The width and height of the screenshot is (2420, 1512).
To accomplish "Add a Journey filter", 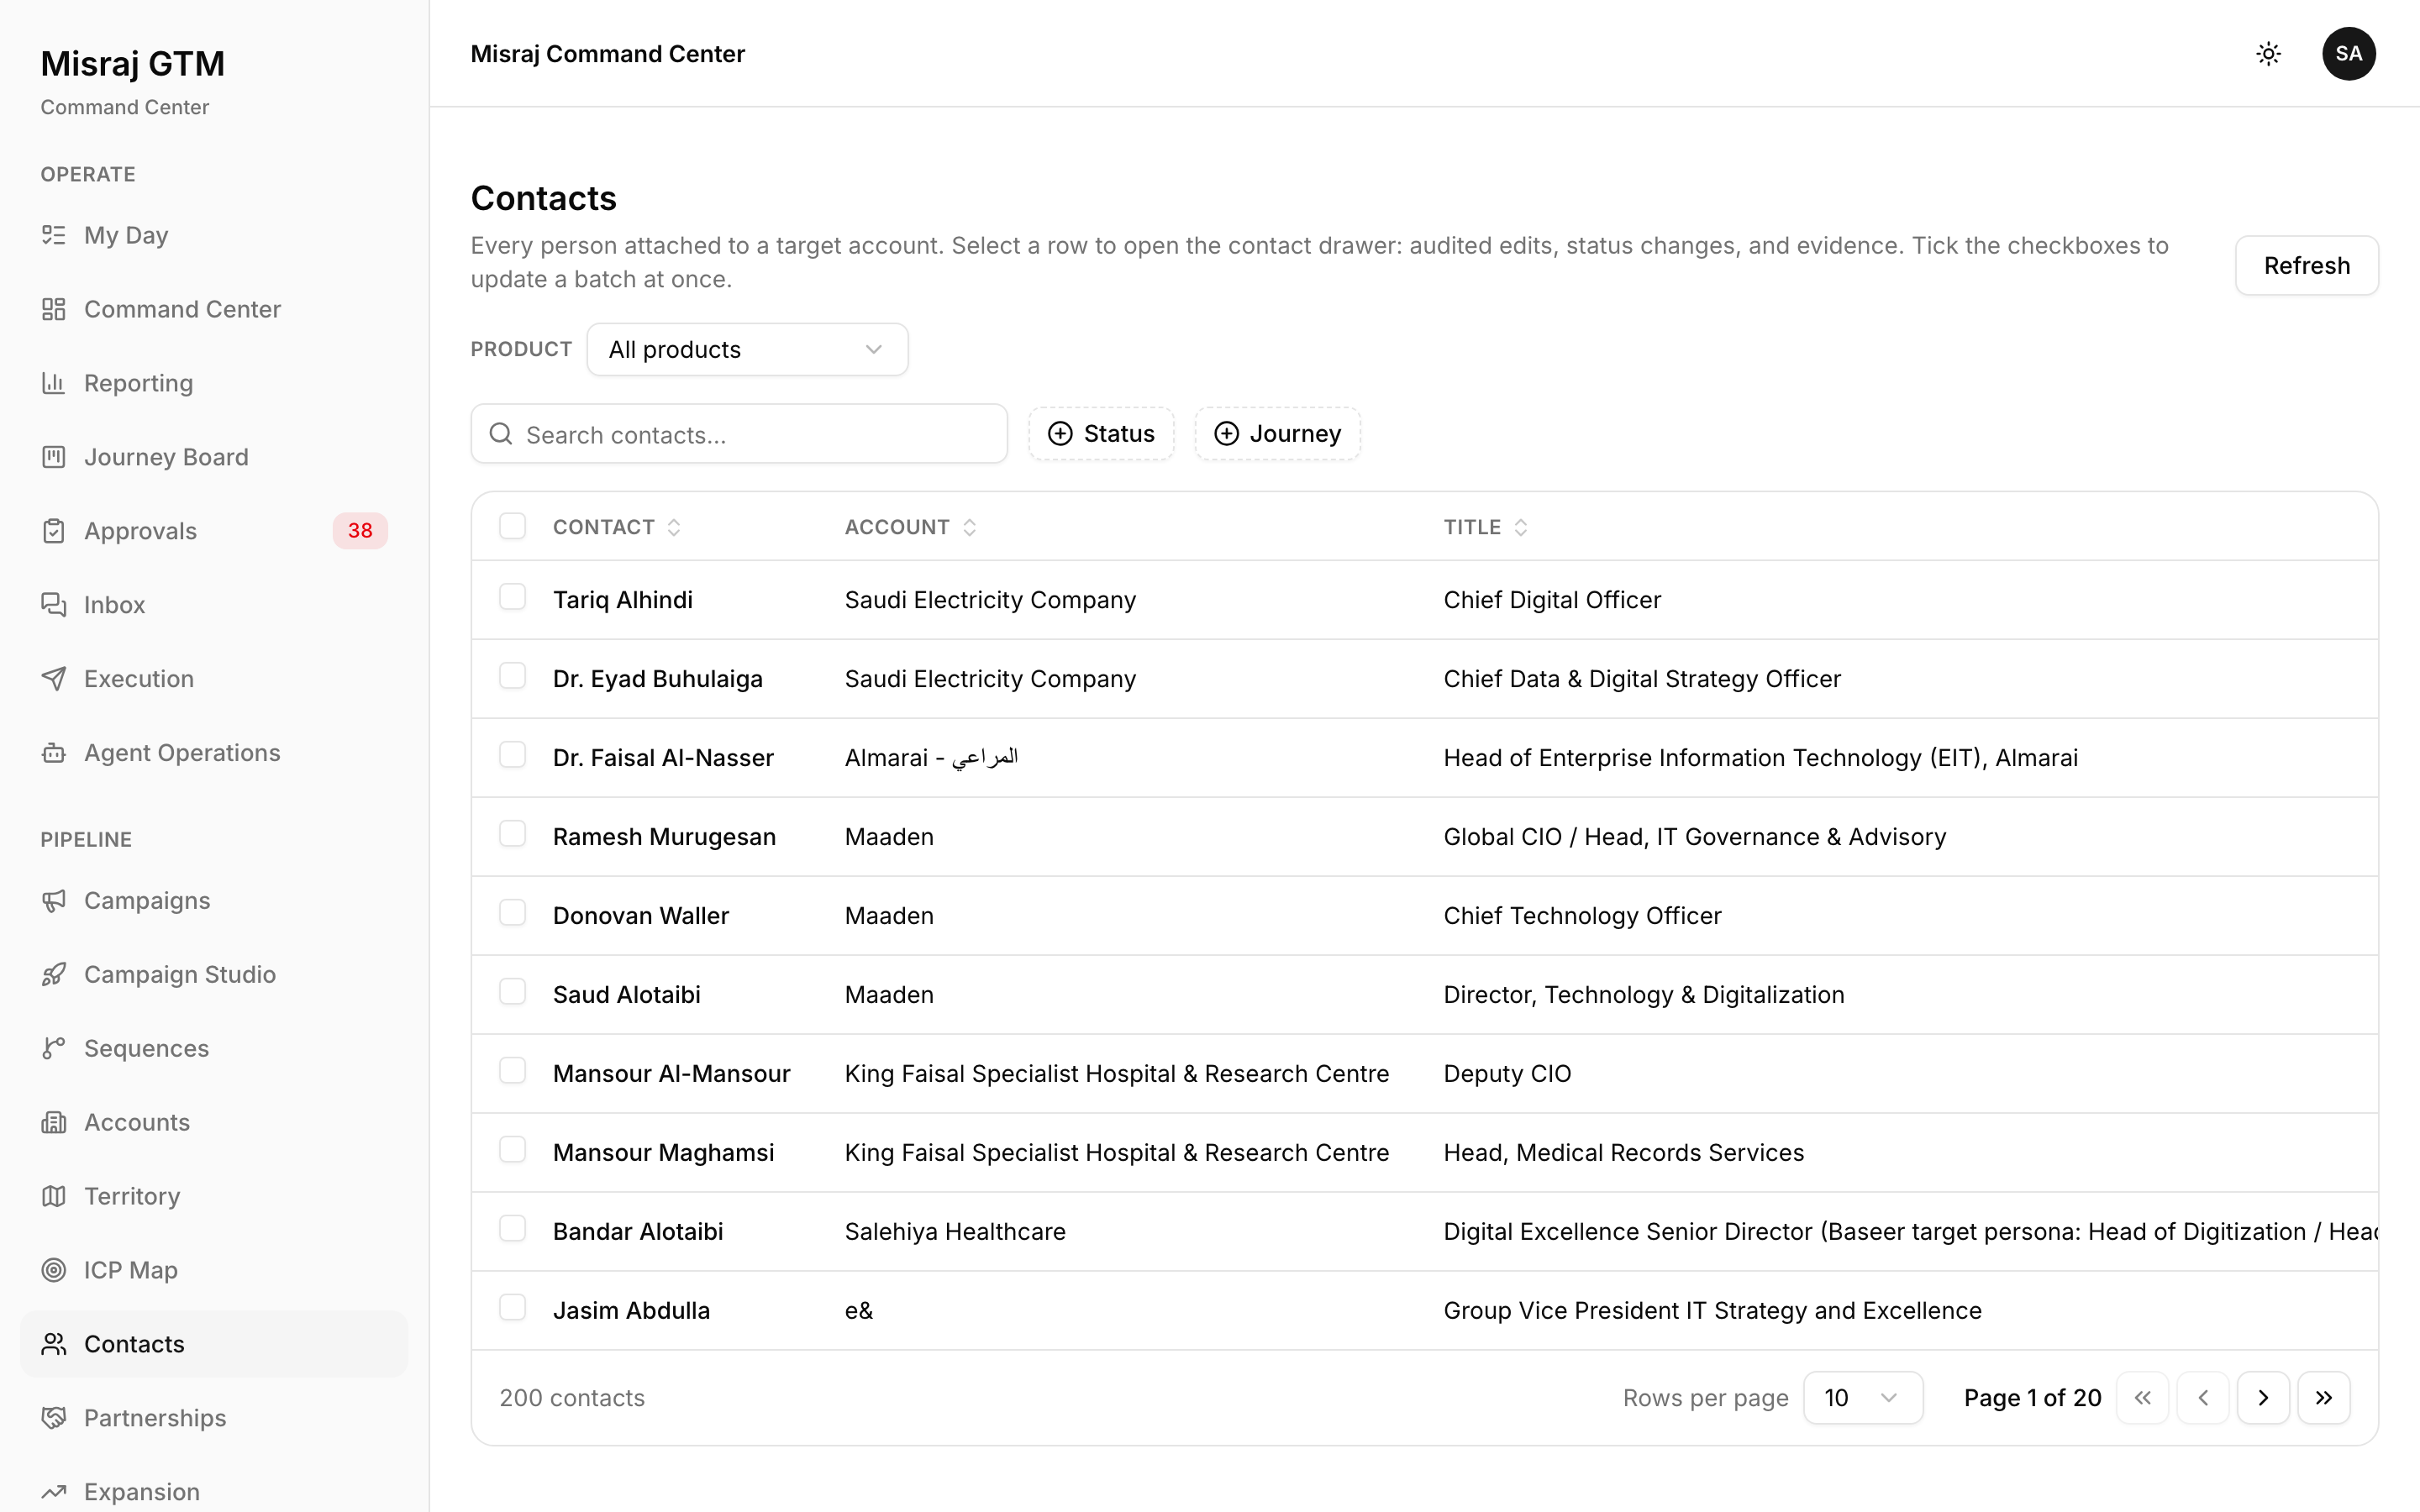I will (x=1277, y=434).
